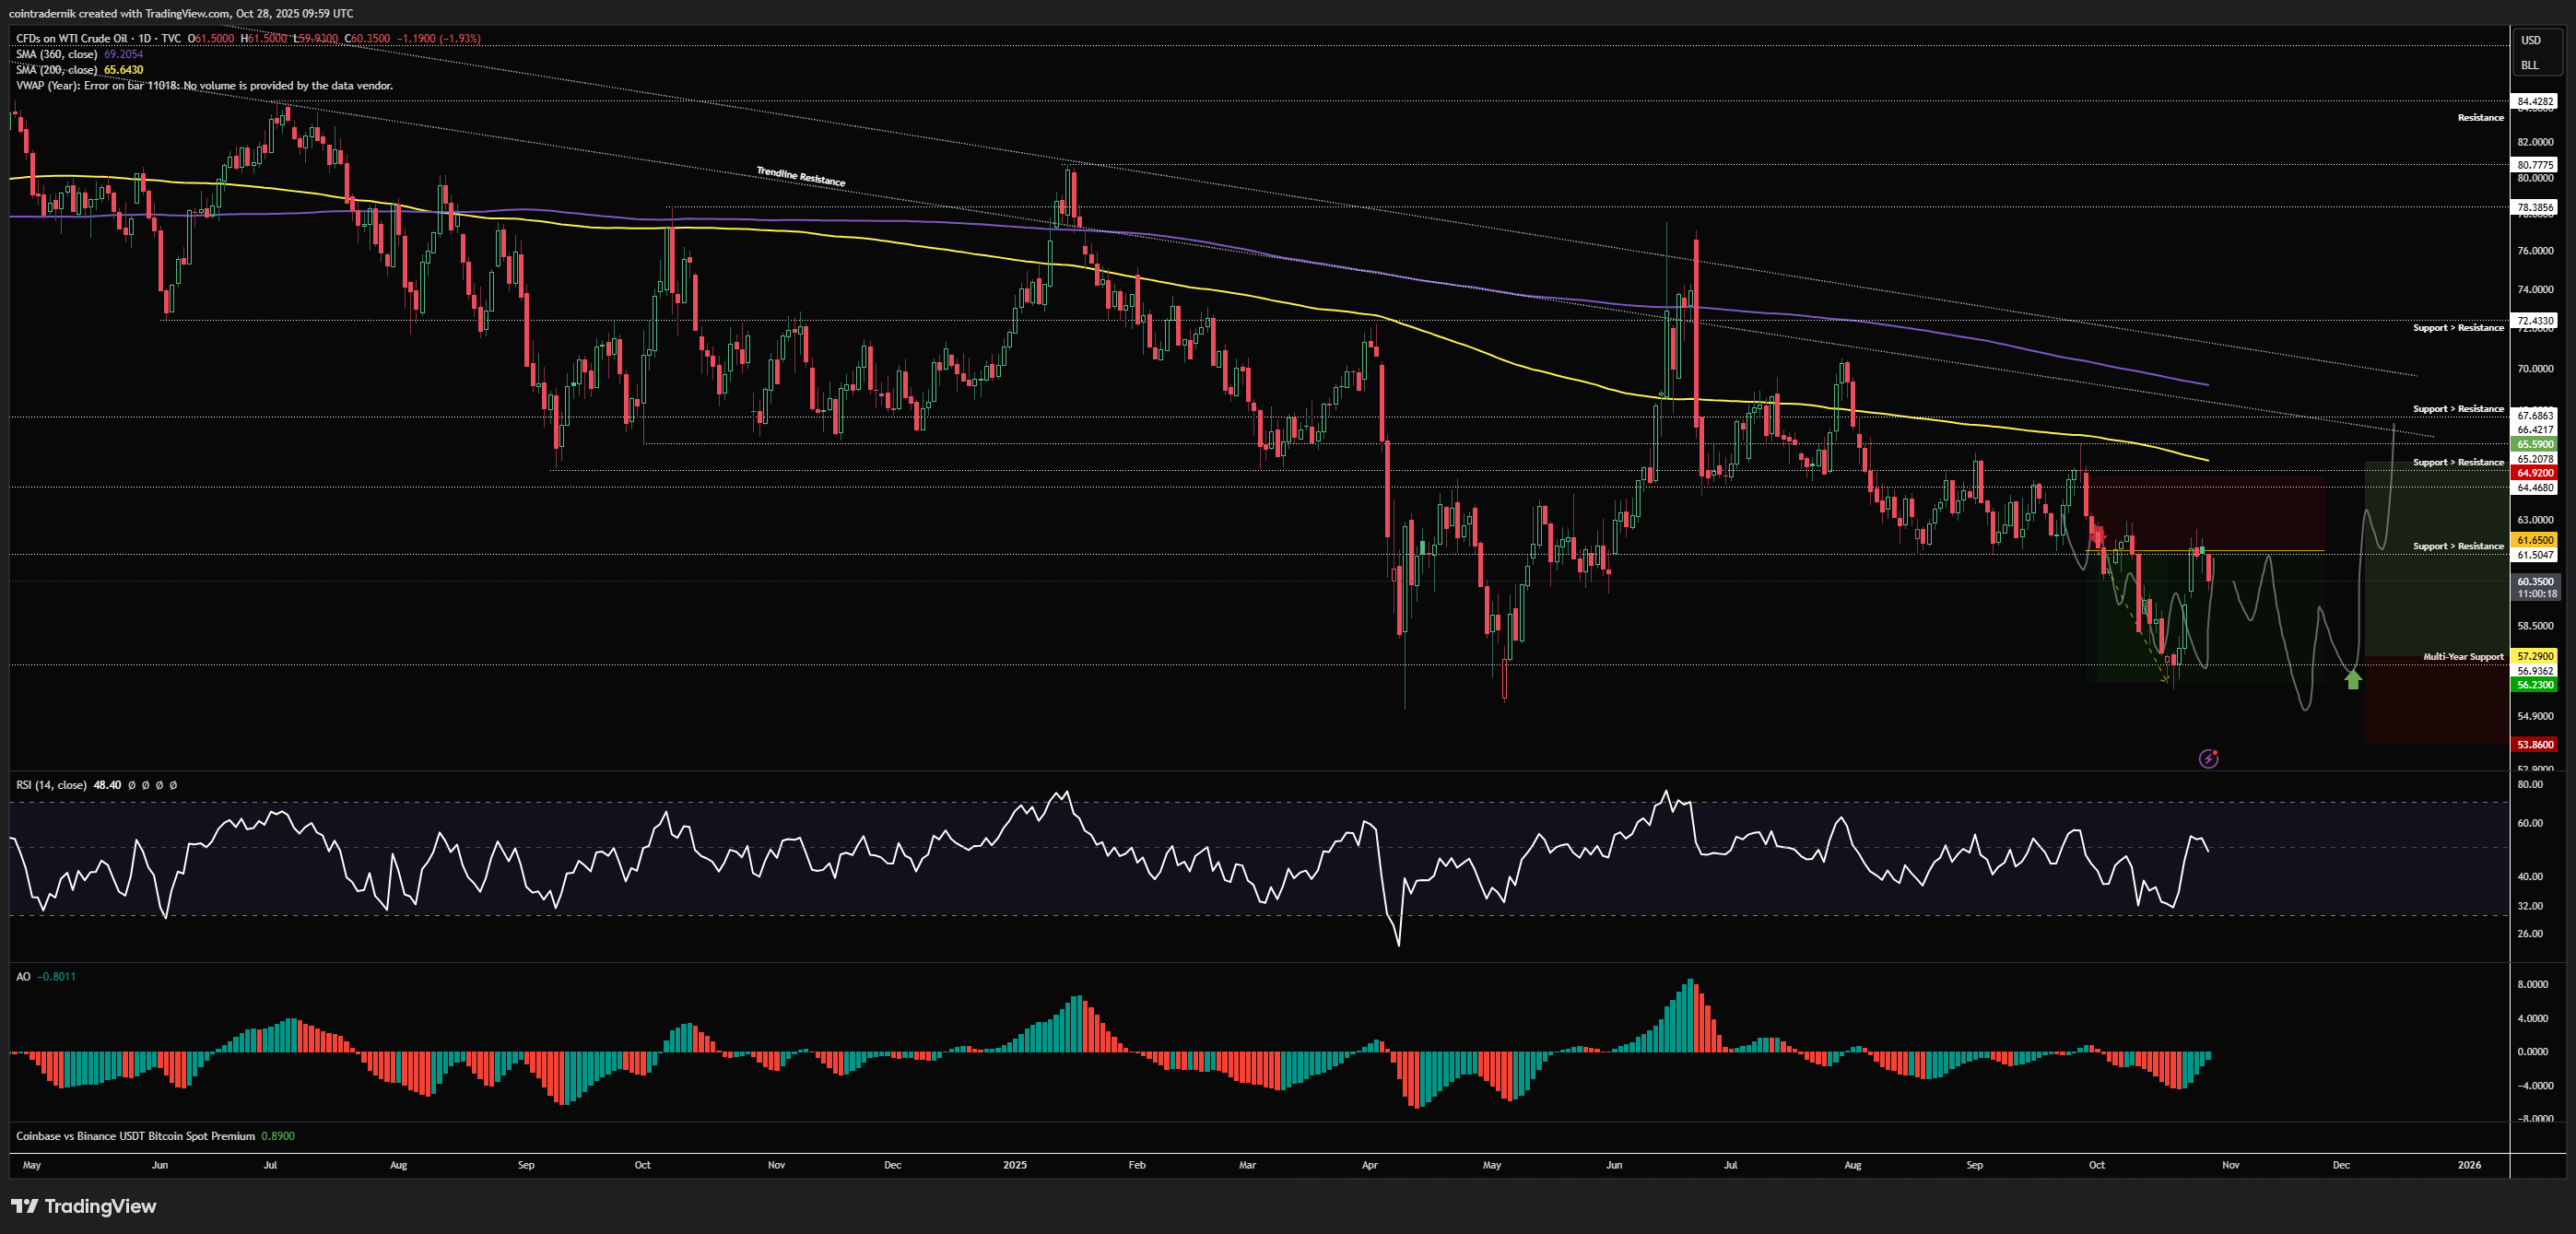Image resolution: width=2576 pixels, height=1234 pixels.
Task: Click the current price 60.3500 countdown label
Action: 2536,587
